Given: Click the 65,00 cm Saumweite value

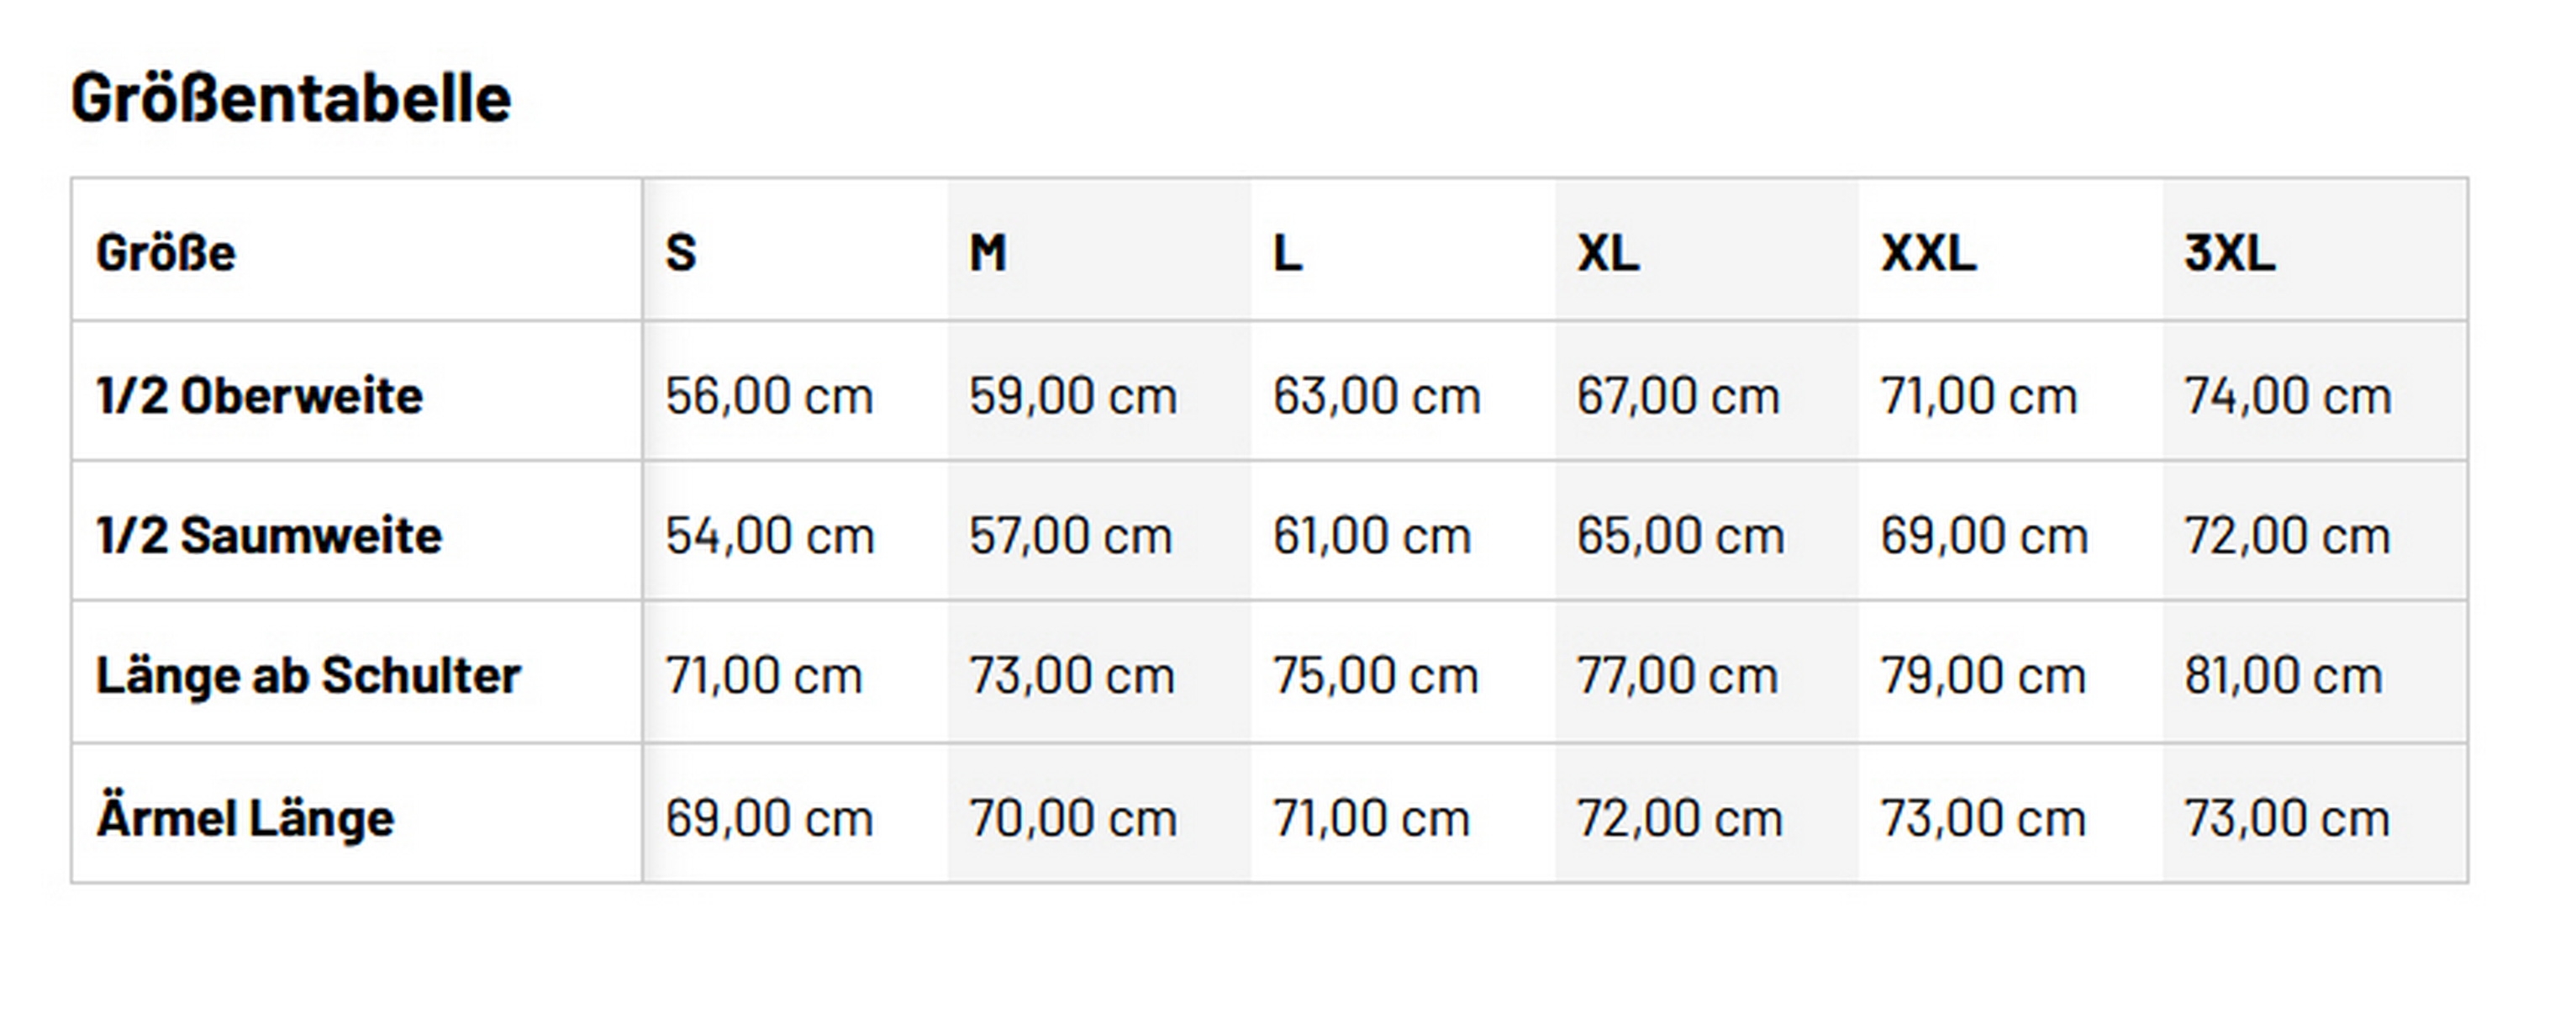Looking at the screenshot, I should pyautogui.click(x=1680, y=535).
